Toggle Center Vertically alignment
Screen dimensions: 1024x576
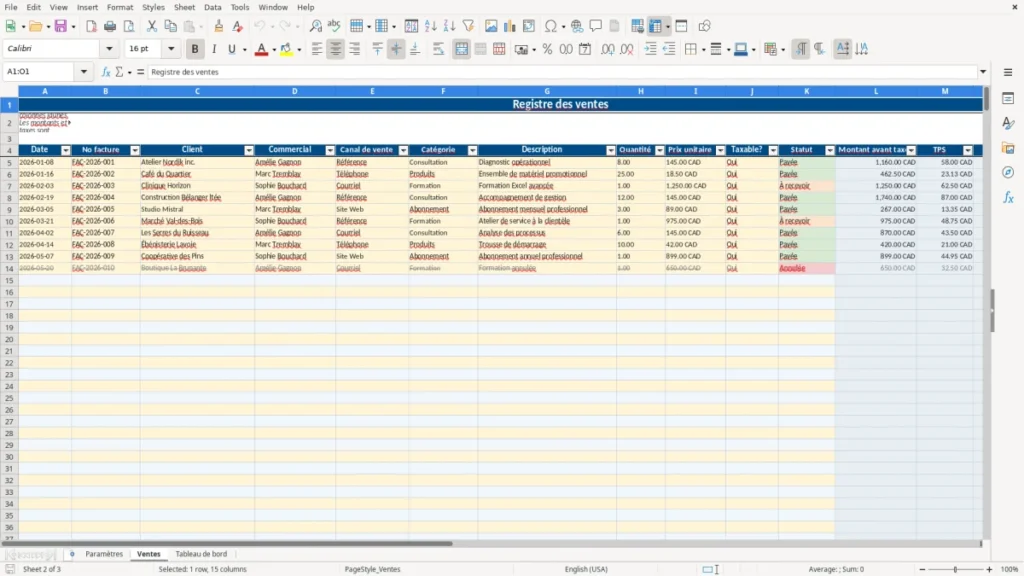pyautogui.click(x=396, y=49)
